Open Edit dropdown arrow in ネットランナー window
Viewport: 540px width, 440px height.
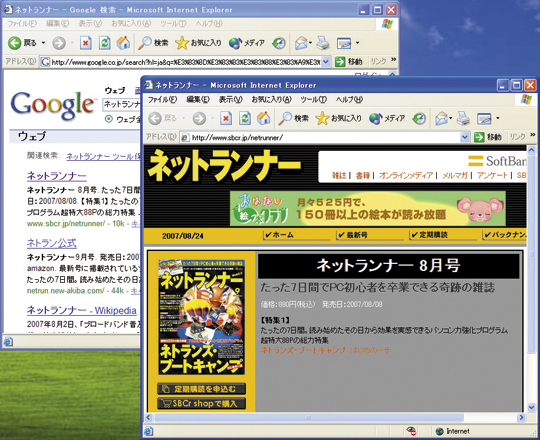click(x=498, y=118)
